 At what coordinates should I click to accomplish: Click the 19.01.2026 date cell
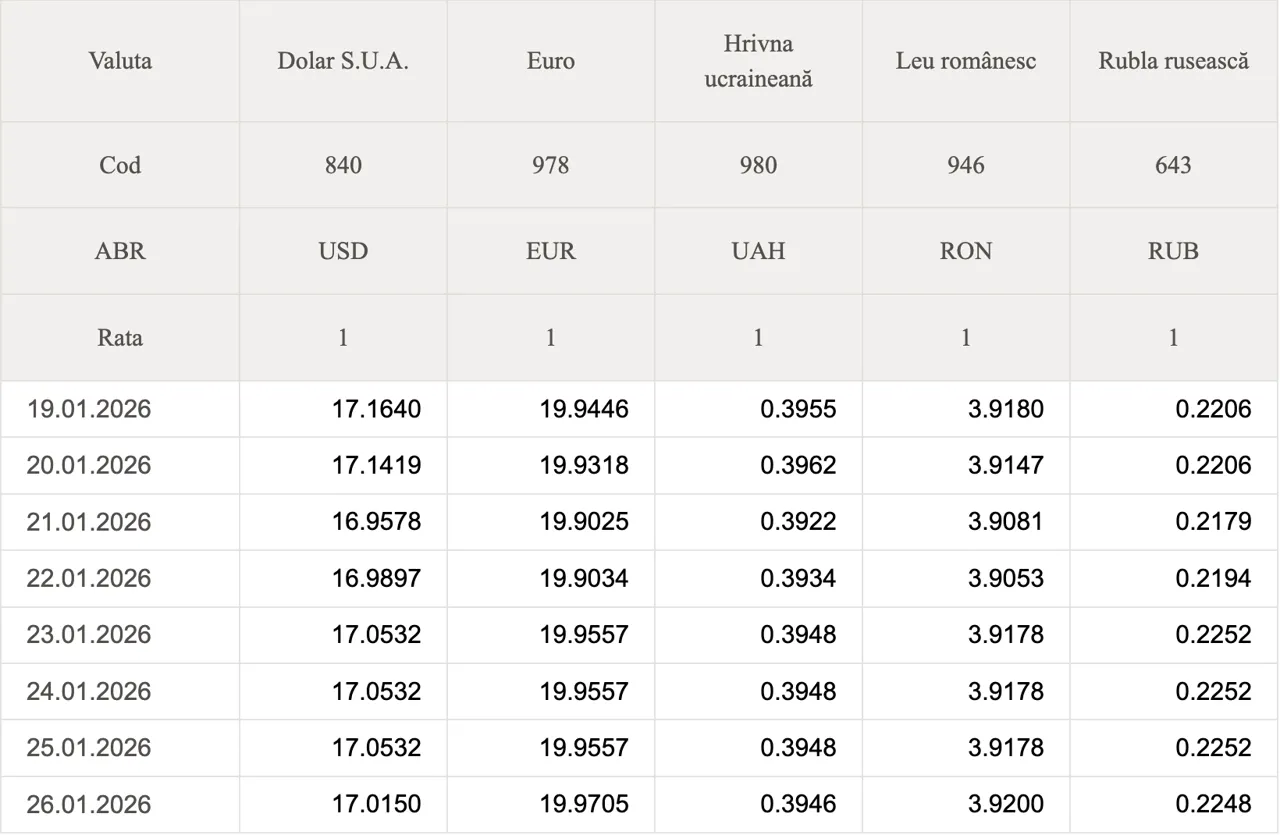[x=89, y=409]
